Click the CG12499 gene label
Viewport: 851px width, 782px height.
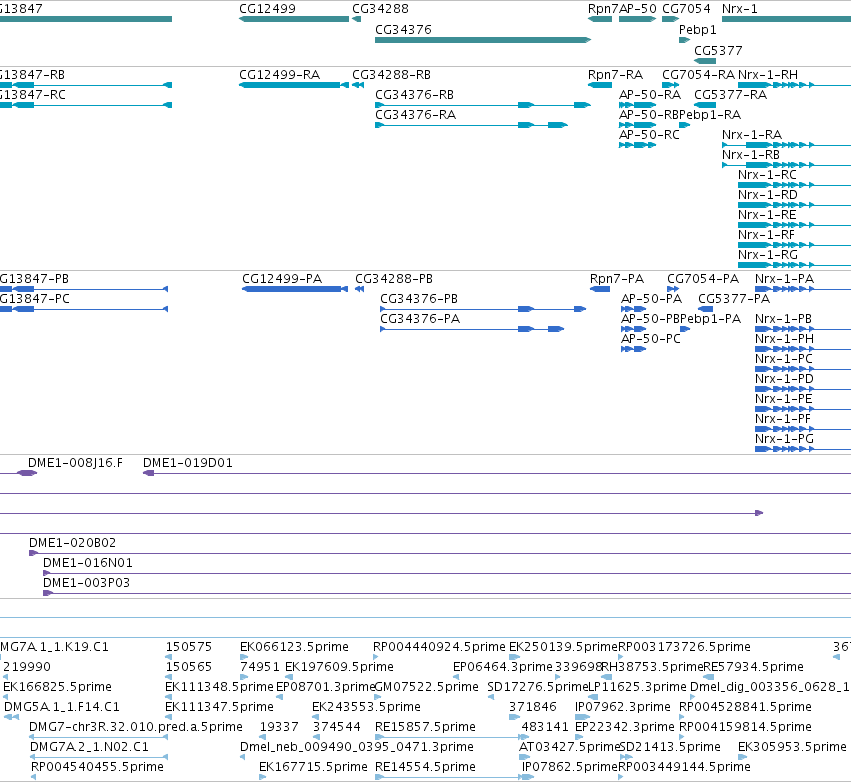tap(267, 9)
